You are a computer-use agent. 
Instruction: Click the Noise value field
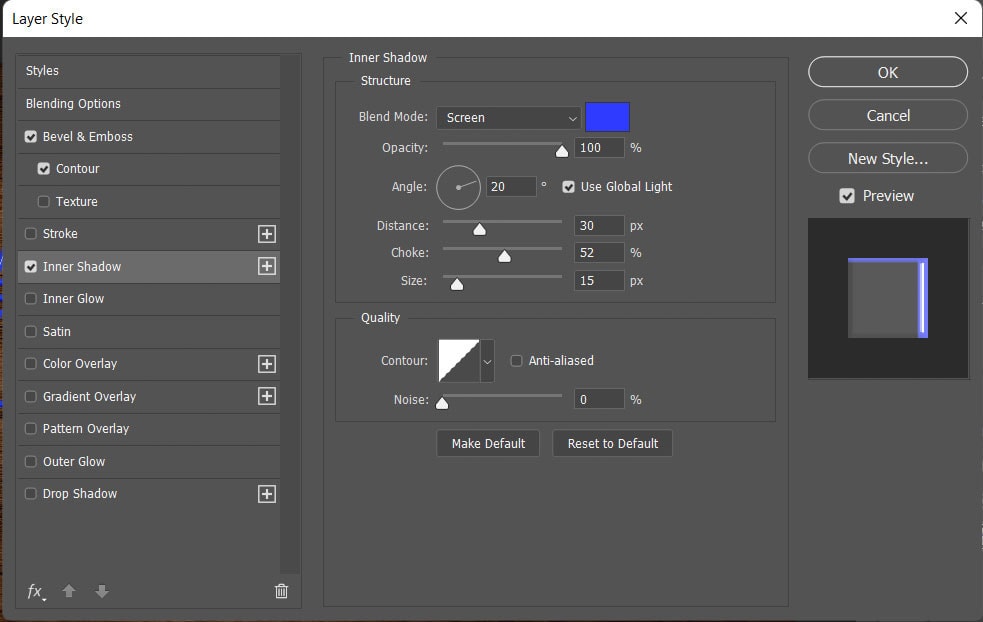[x=599, y=399]
